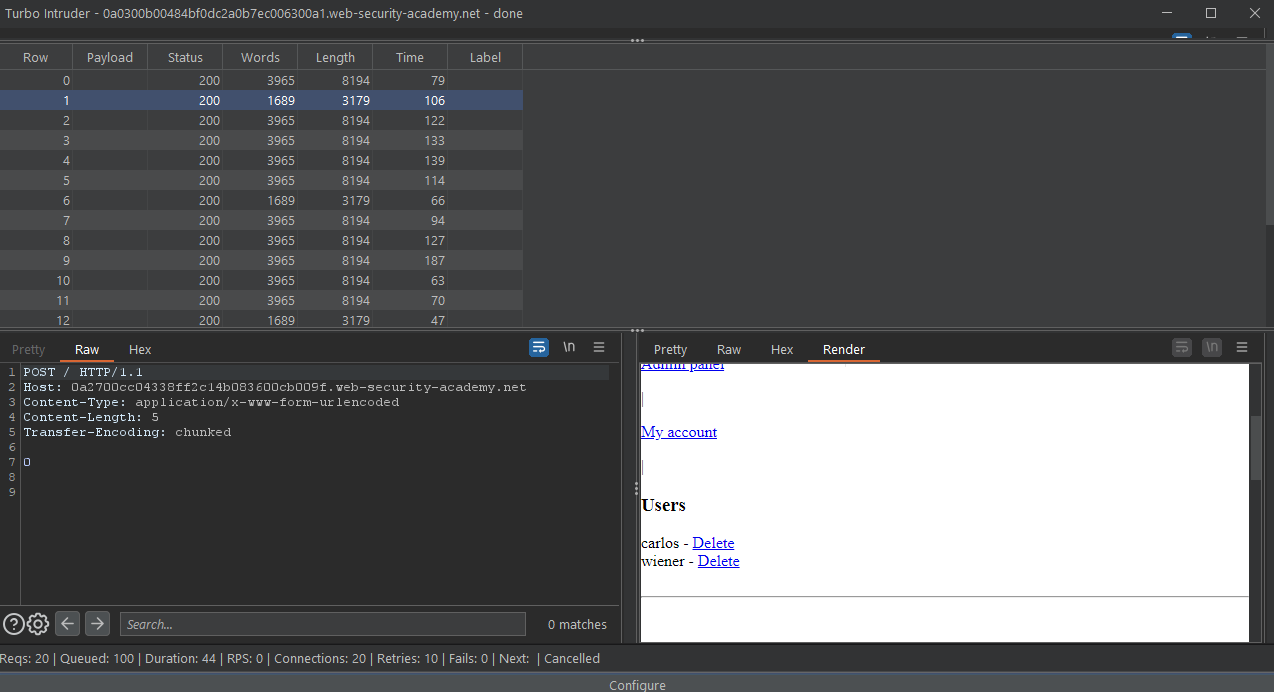Screen dimensions: 1274x692
Task: Open the My account link
Action: (678, 432)
